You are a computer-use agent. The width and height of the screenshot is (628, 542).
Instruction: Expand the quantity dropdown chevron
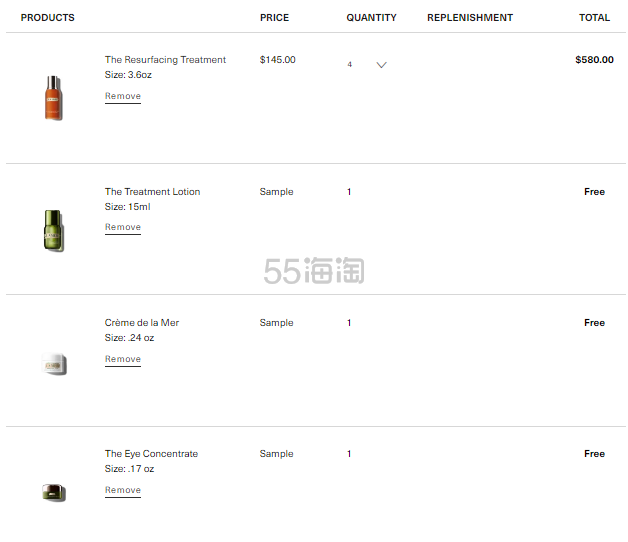click(381, 65)
